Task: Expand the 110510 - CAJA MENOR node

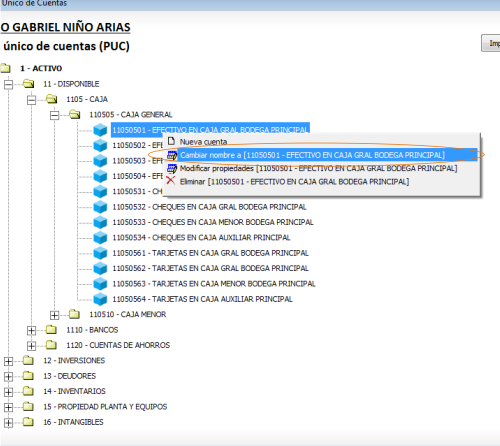Action: coord(54,315)
